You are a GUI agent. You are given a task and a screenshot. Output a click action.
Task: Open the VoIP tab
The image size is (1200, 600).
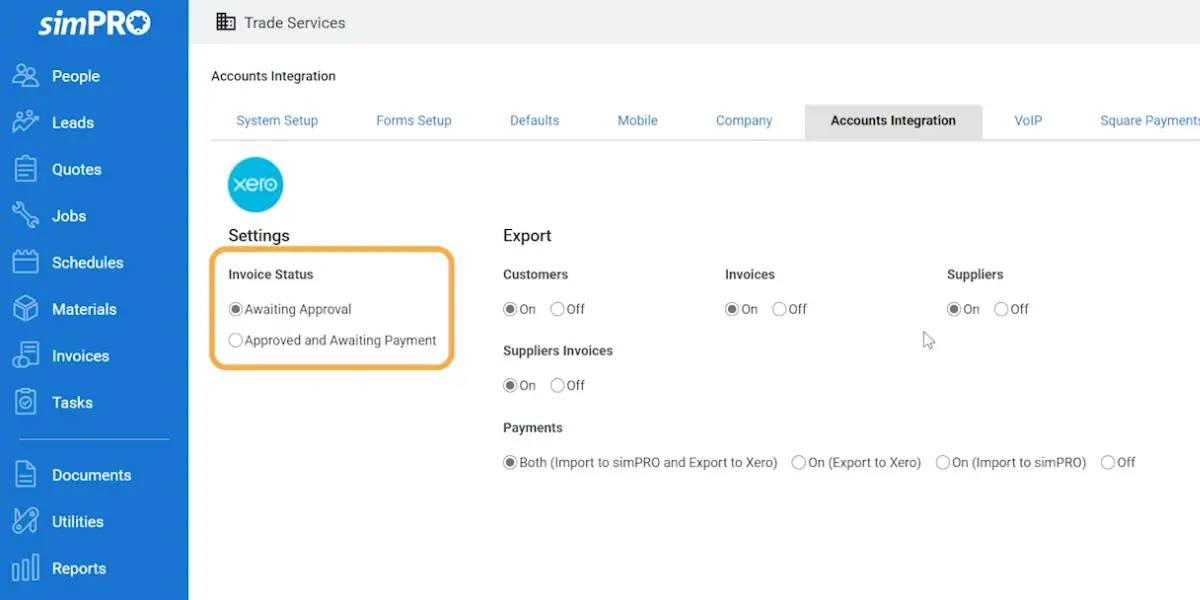1028,120
